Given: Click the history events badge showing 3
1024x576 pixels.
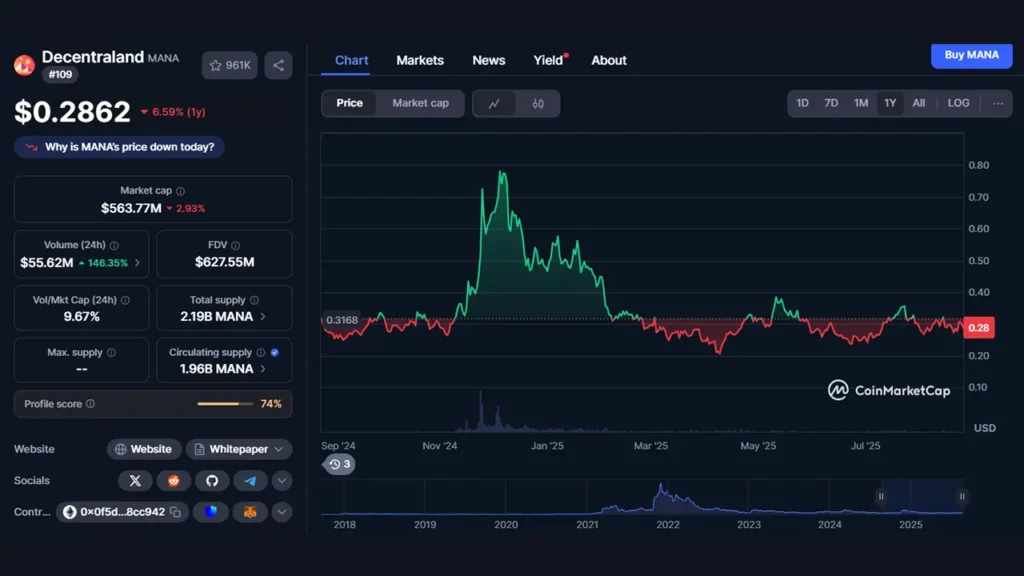Looking at the screenshot, I should point(340,464).
